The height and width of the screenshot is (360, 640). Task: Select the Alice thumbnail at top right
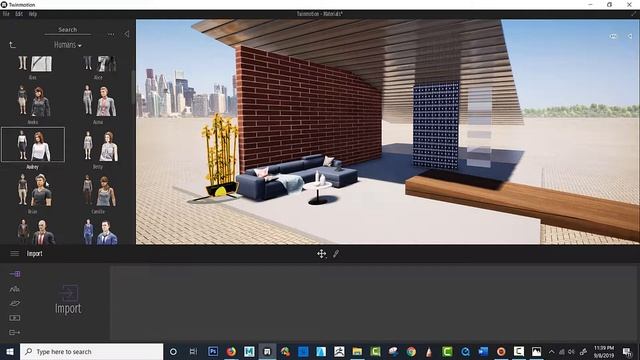[x=99, y=64]
